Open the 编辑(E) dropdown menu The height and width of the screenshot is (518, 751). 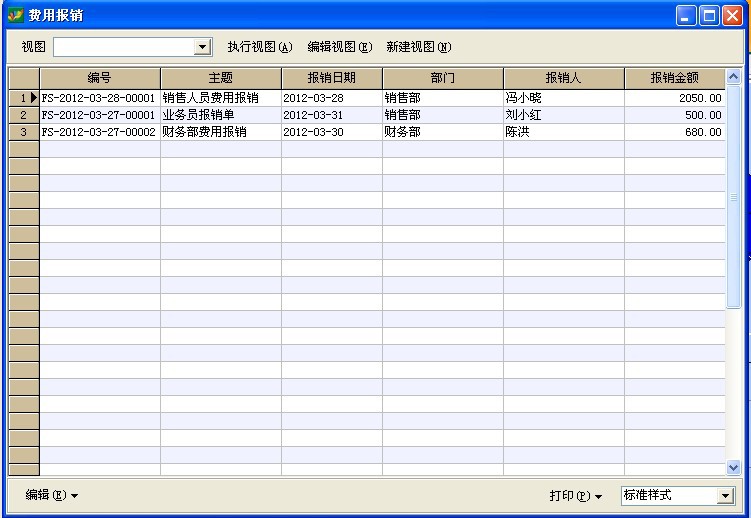(52, 495)
